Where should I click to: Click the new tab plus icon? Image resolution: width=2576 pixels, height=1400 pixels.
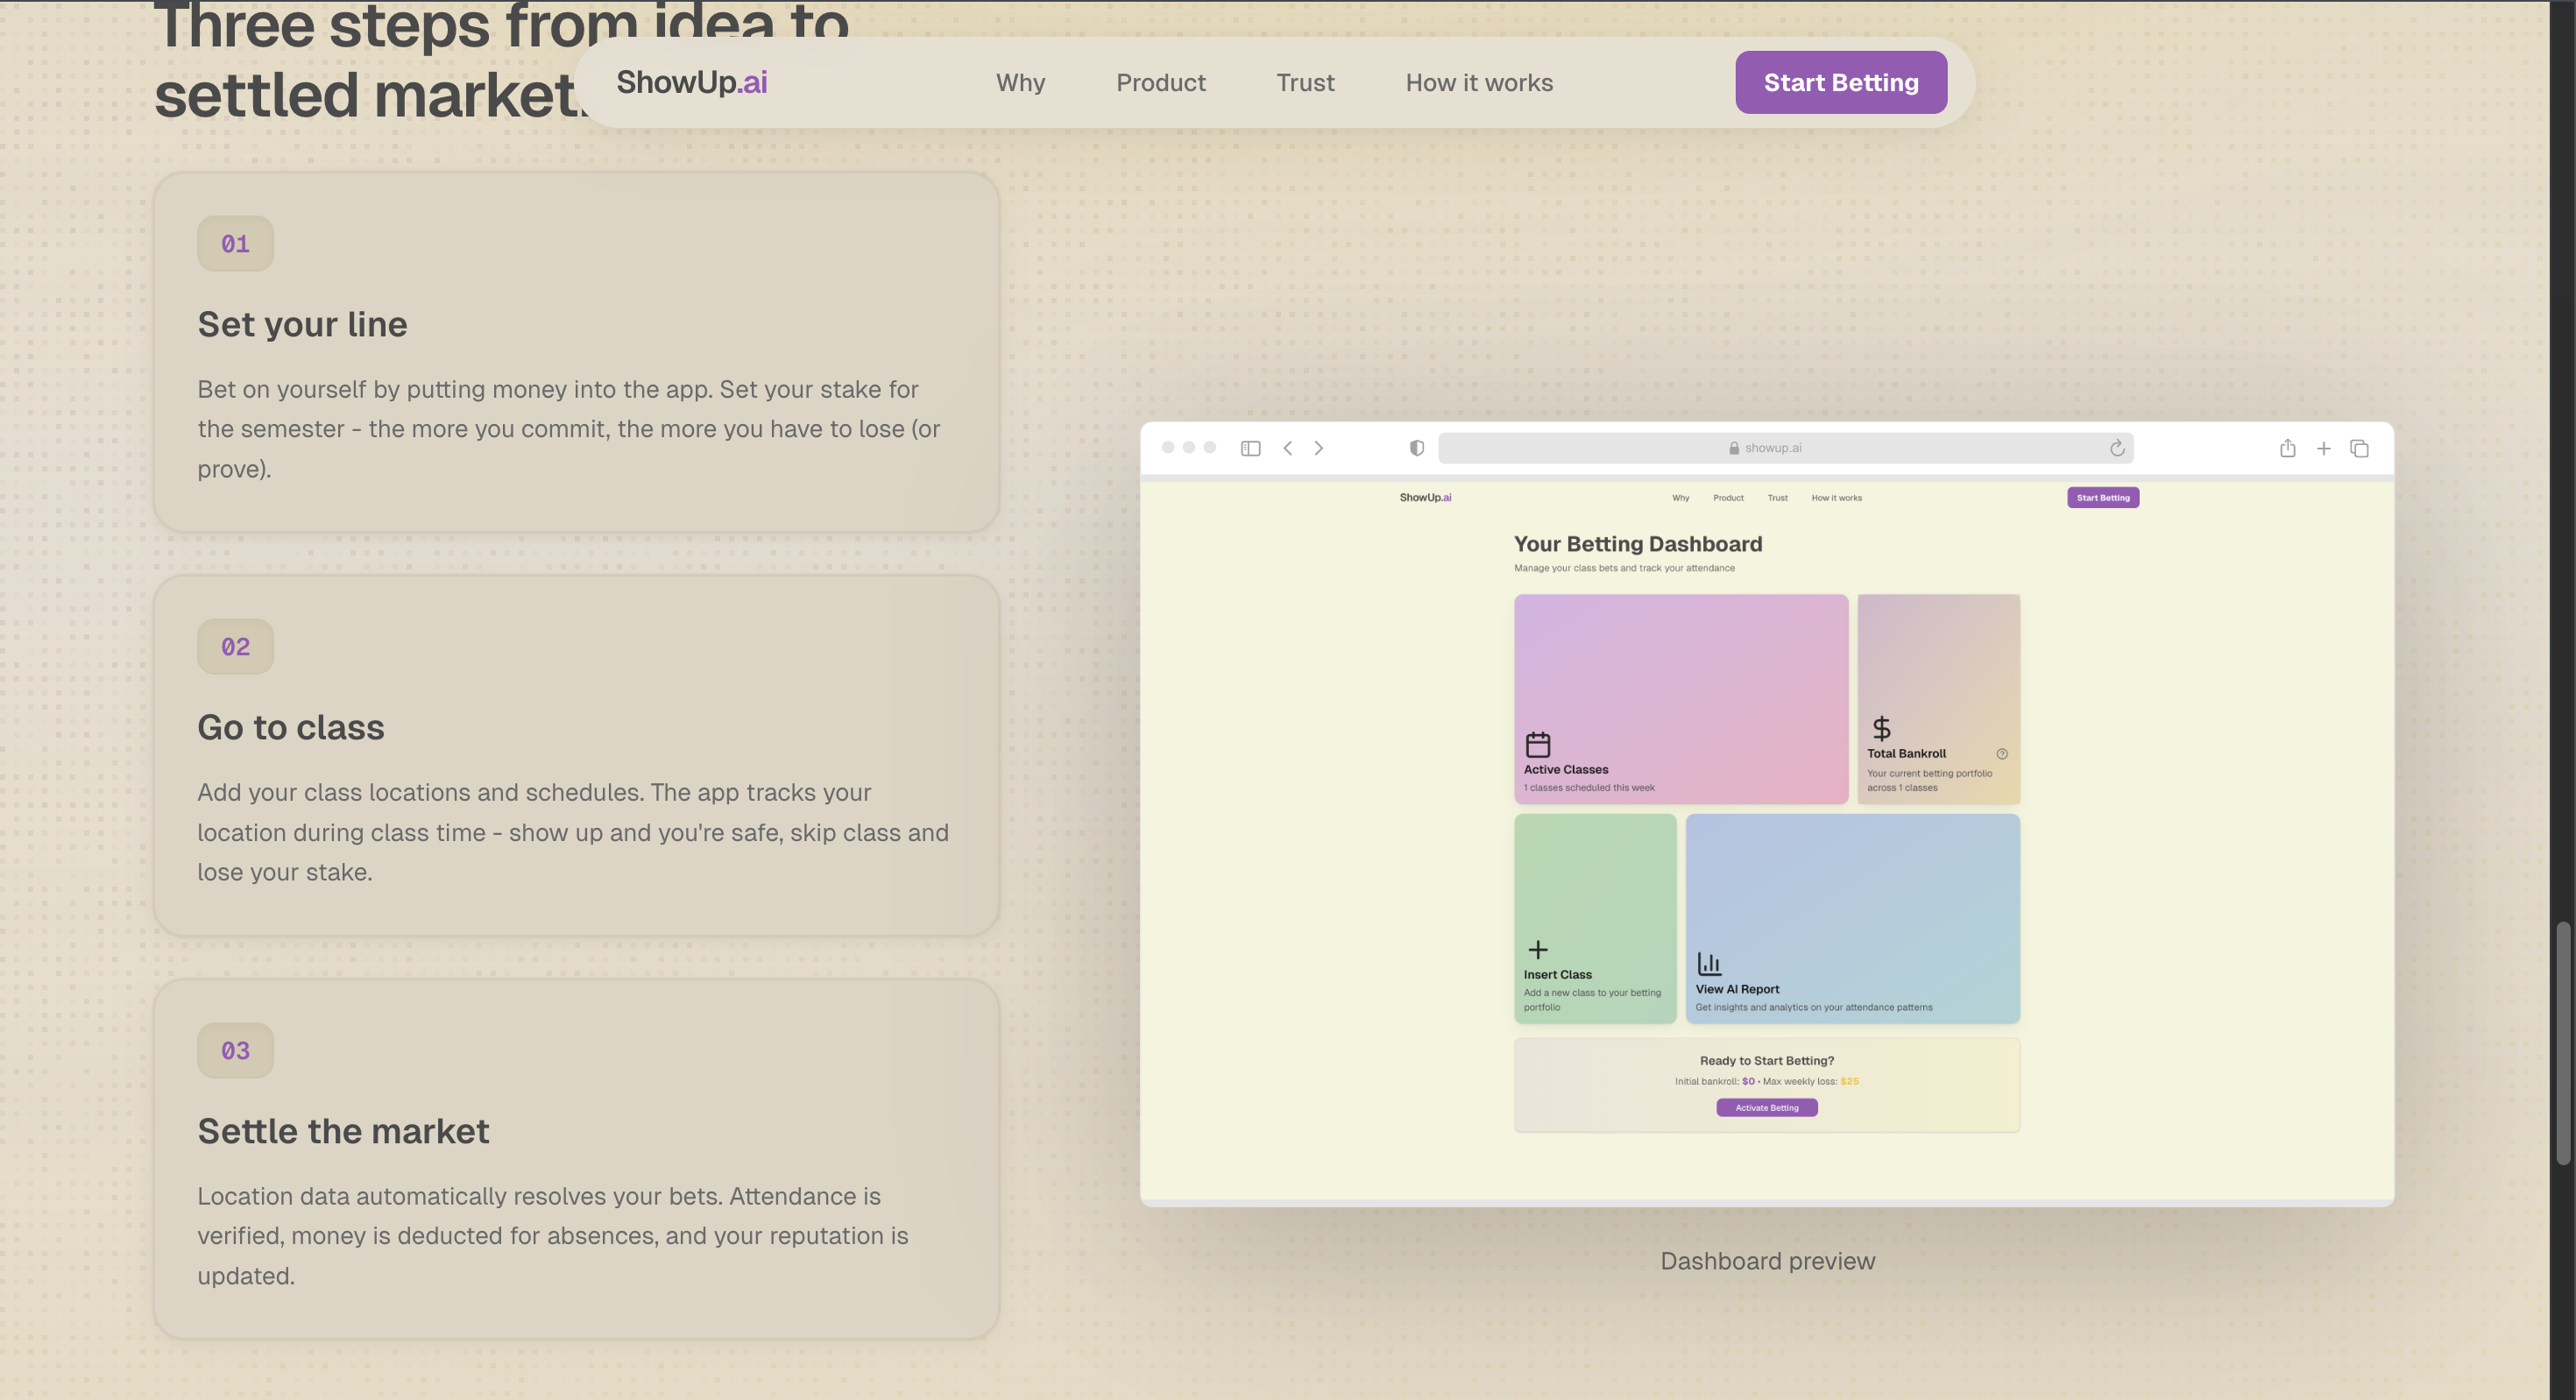coord(2324,449)
